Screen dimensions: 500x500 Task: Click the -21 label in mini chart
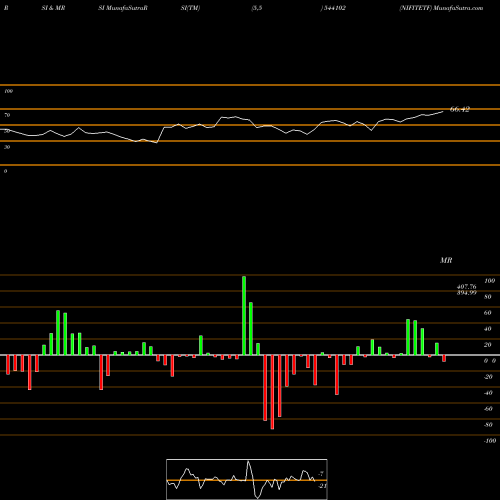point(322,486)
